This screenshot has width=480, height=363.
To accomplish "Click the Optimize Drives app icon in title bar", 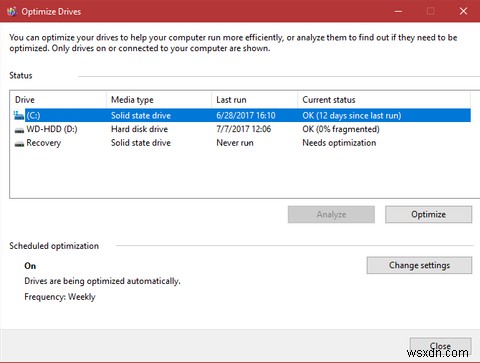I will pyautogui.click(x=12, y=12).
